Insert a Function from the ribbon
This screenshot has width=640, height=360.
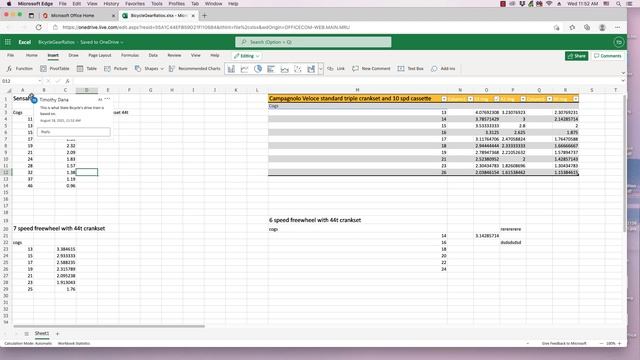click(x=19, y=69)
